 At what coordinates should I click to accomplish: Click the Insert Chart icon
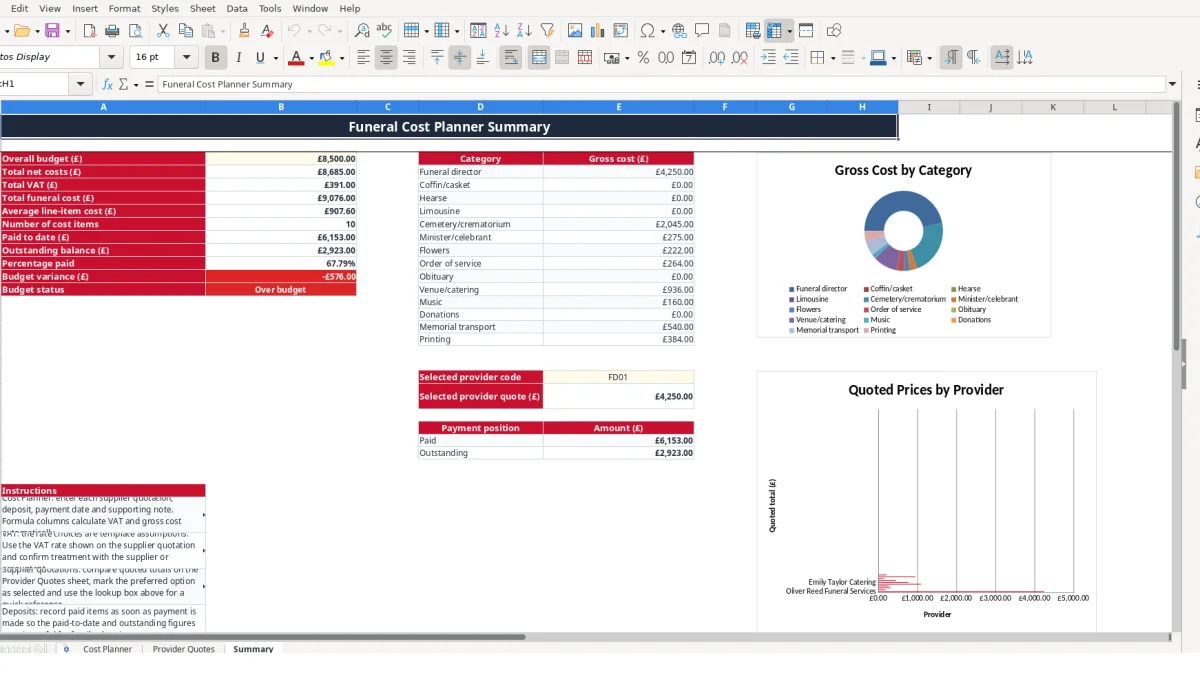[598, 31]
